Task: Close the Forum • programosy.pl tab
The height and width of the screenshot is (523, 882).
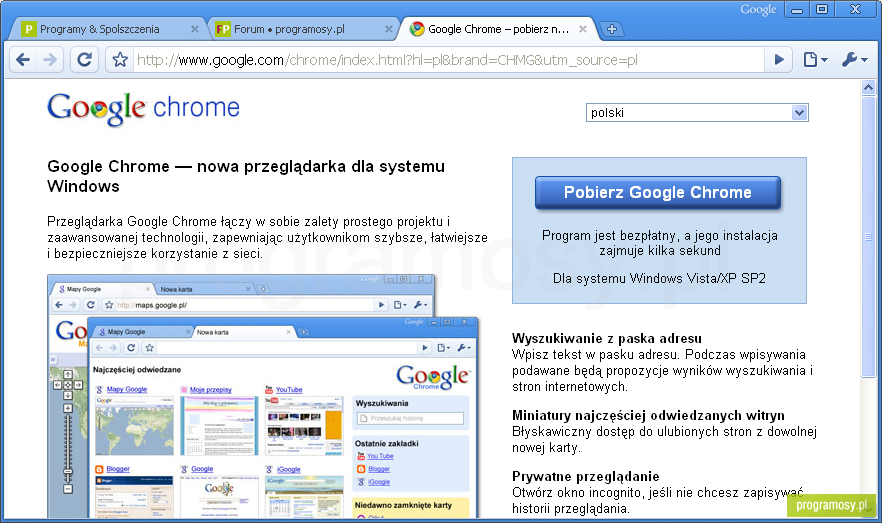Action: 389,29
